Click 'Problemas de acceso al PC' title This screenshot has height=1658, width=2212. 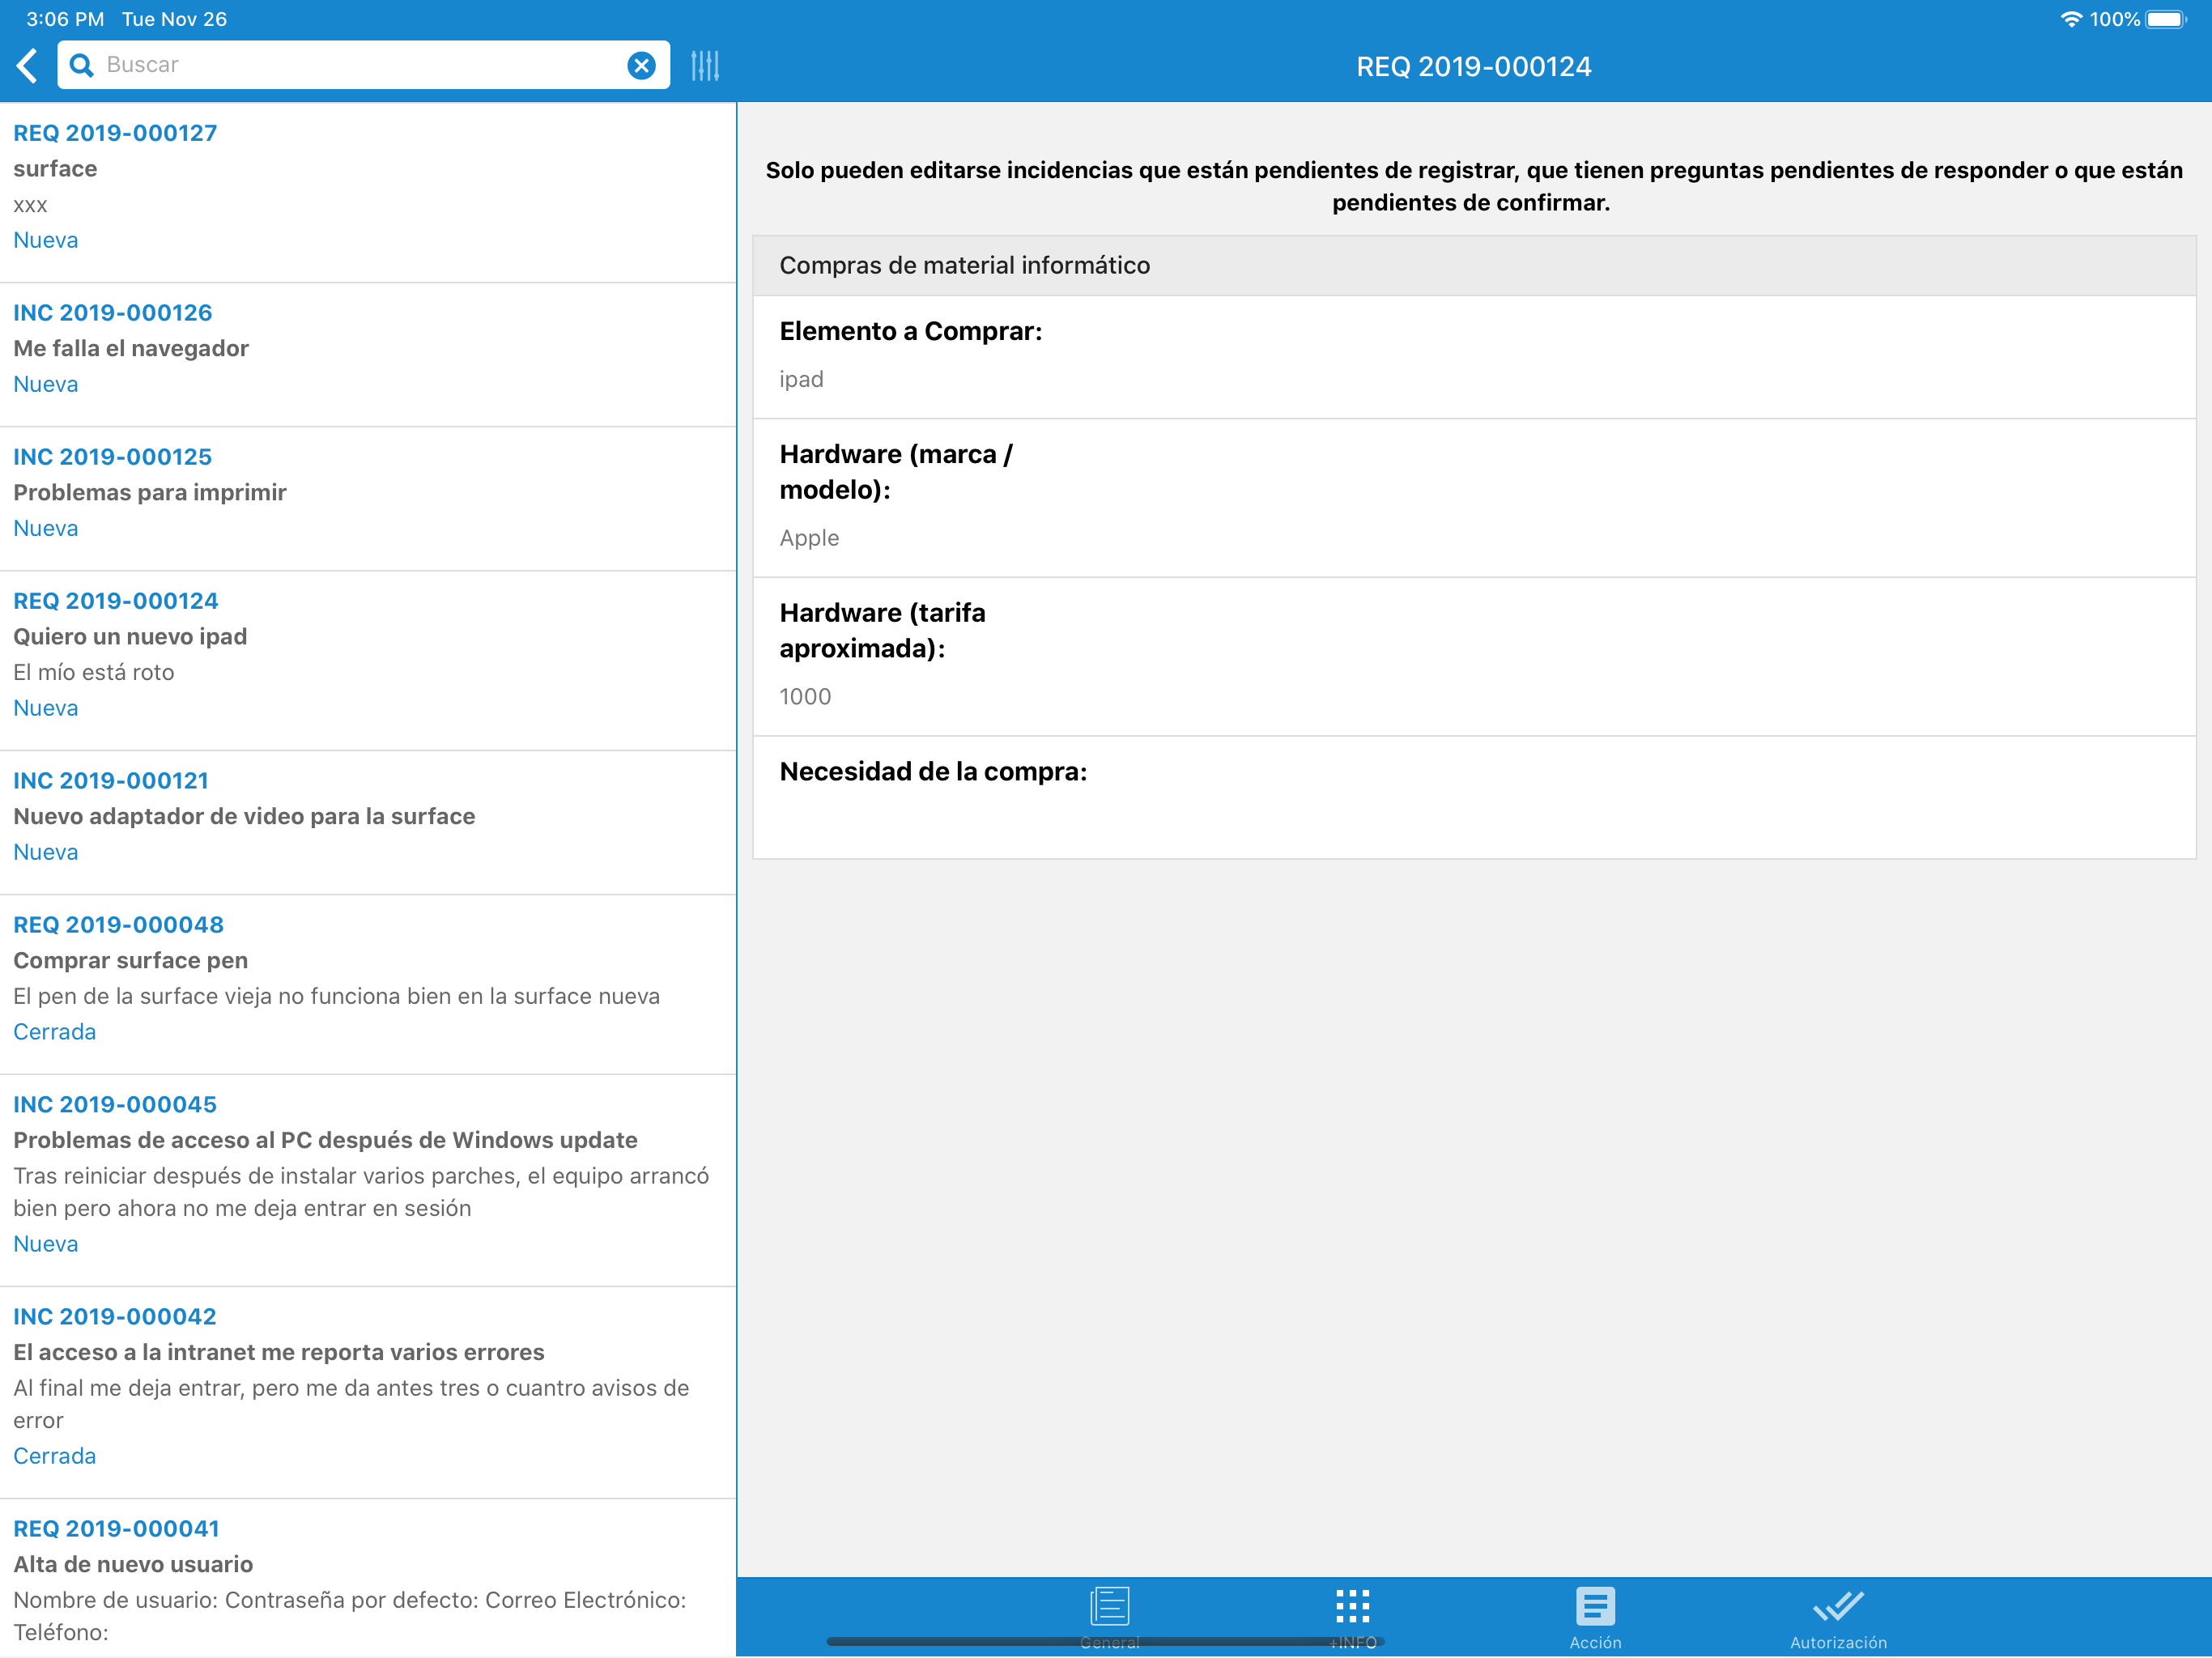coord(325,1140)
